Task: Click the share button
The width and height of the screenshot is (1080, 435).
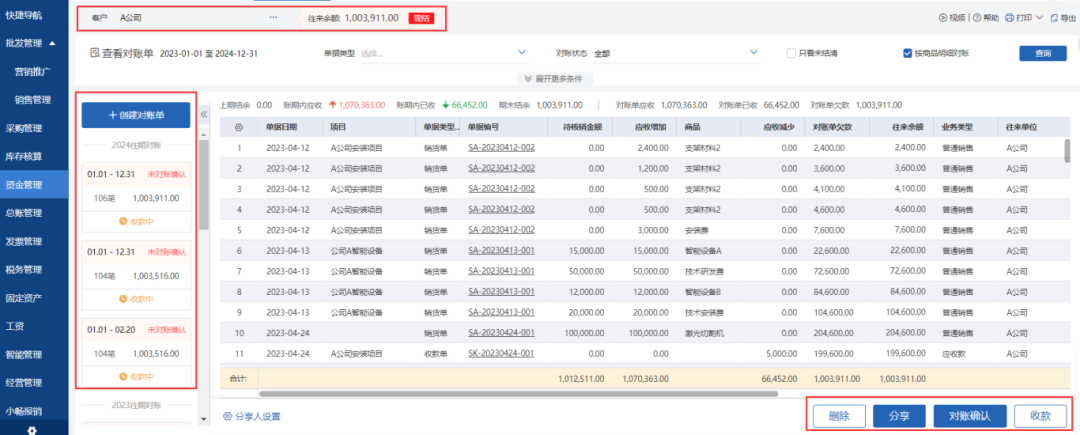Action: 899,416
